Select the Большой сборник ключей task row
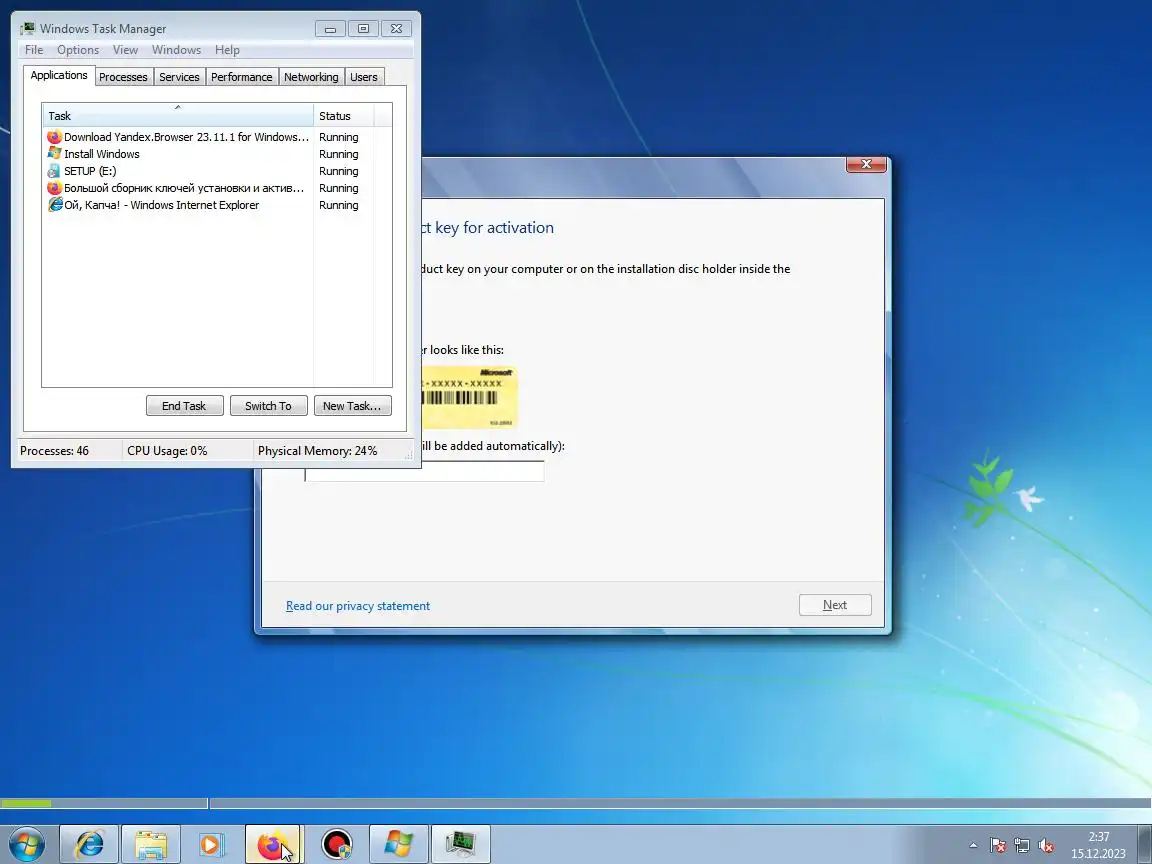This screenshot has width=1152, height=864. point(216,188)
